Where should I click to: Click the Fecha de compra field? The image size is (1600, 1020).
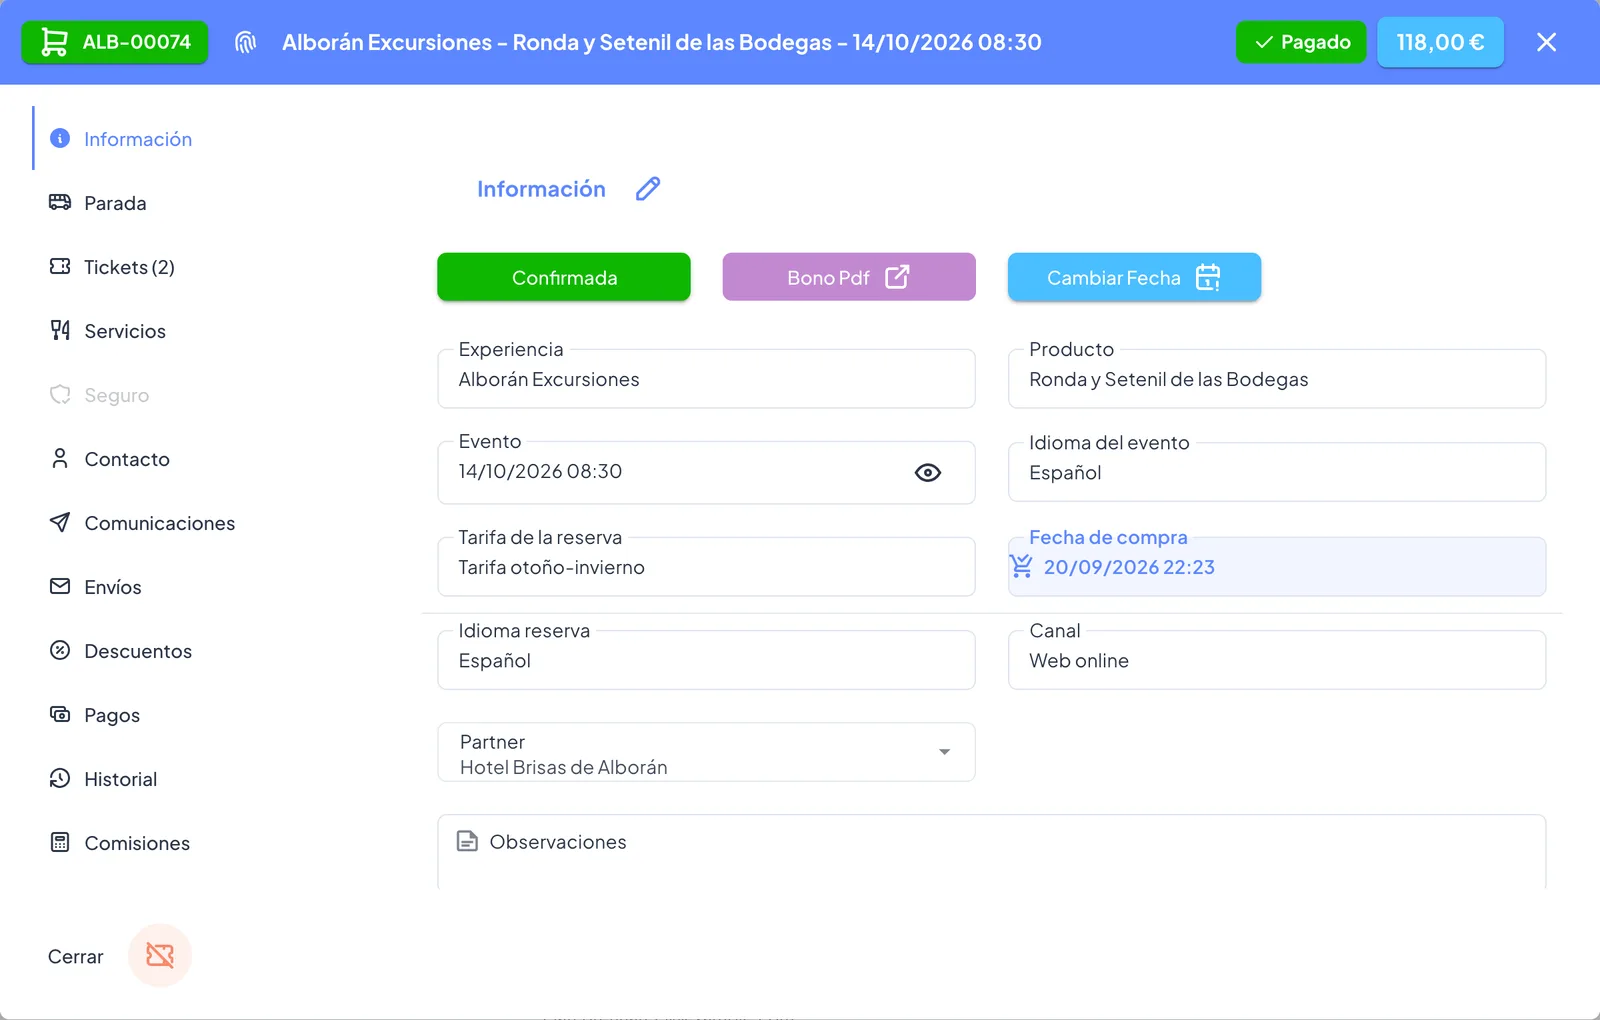(1277, 566)
